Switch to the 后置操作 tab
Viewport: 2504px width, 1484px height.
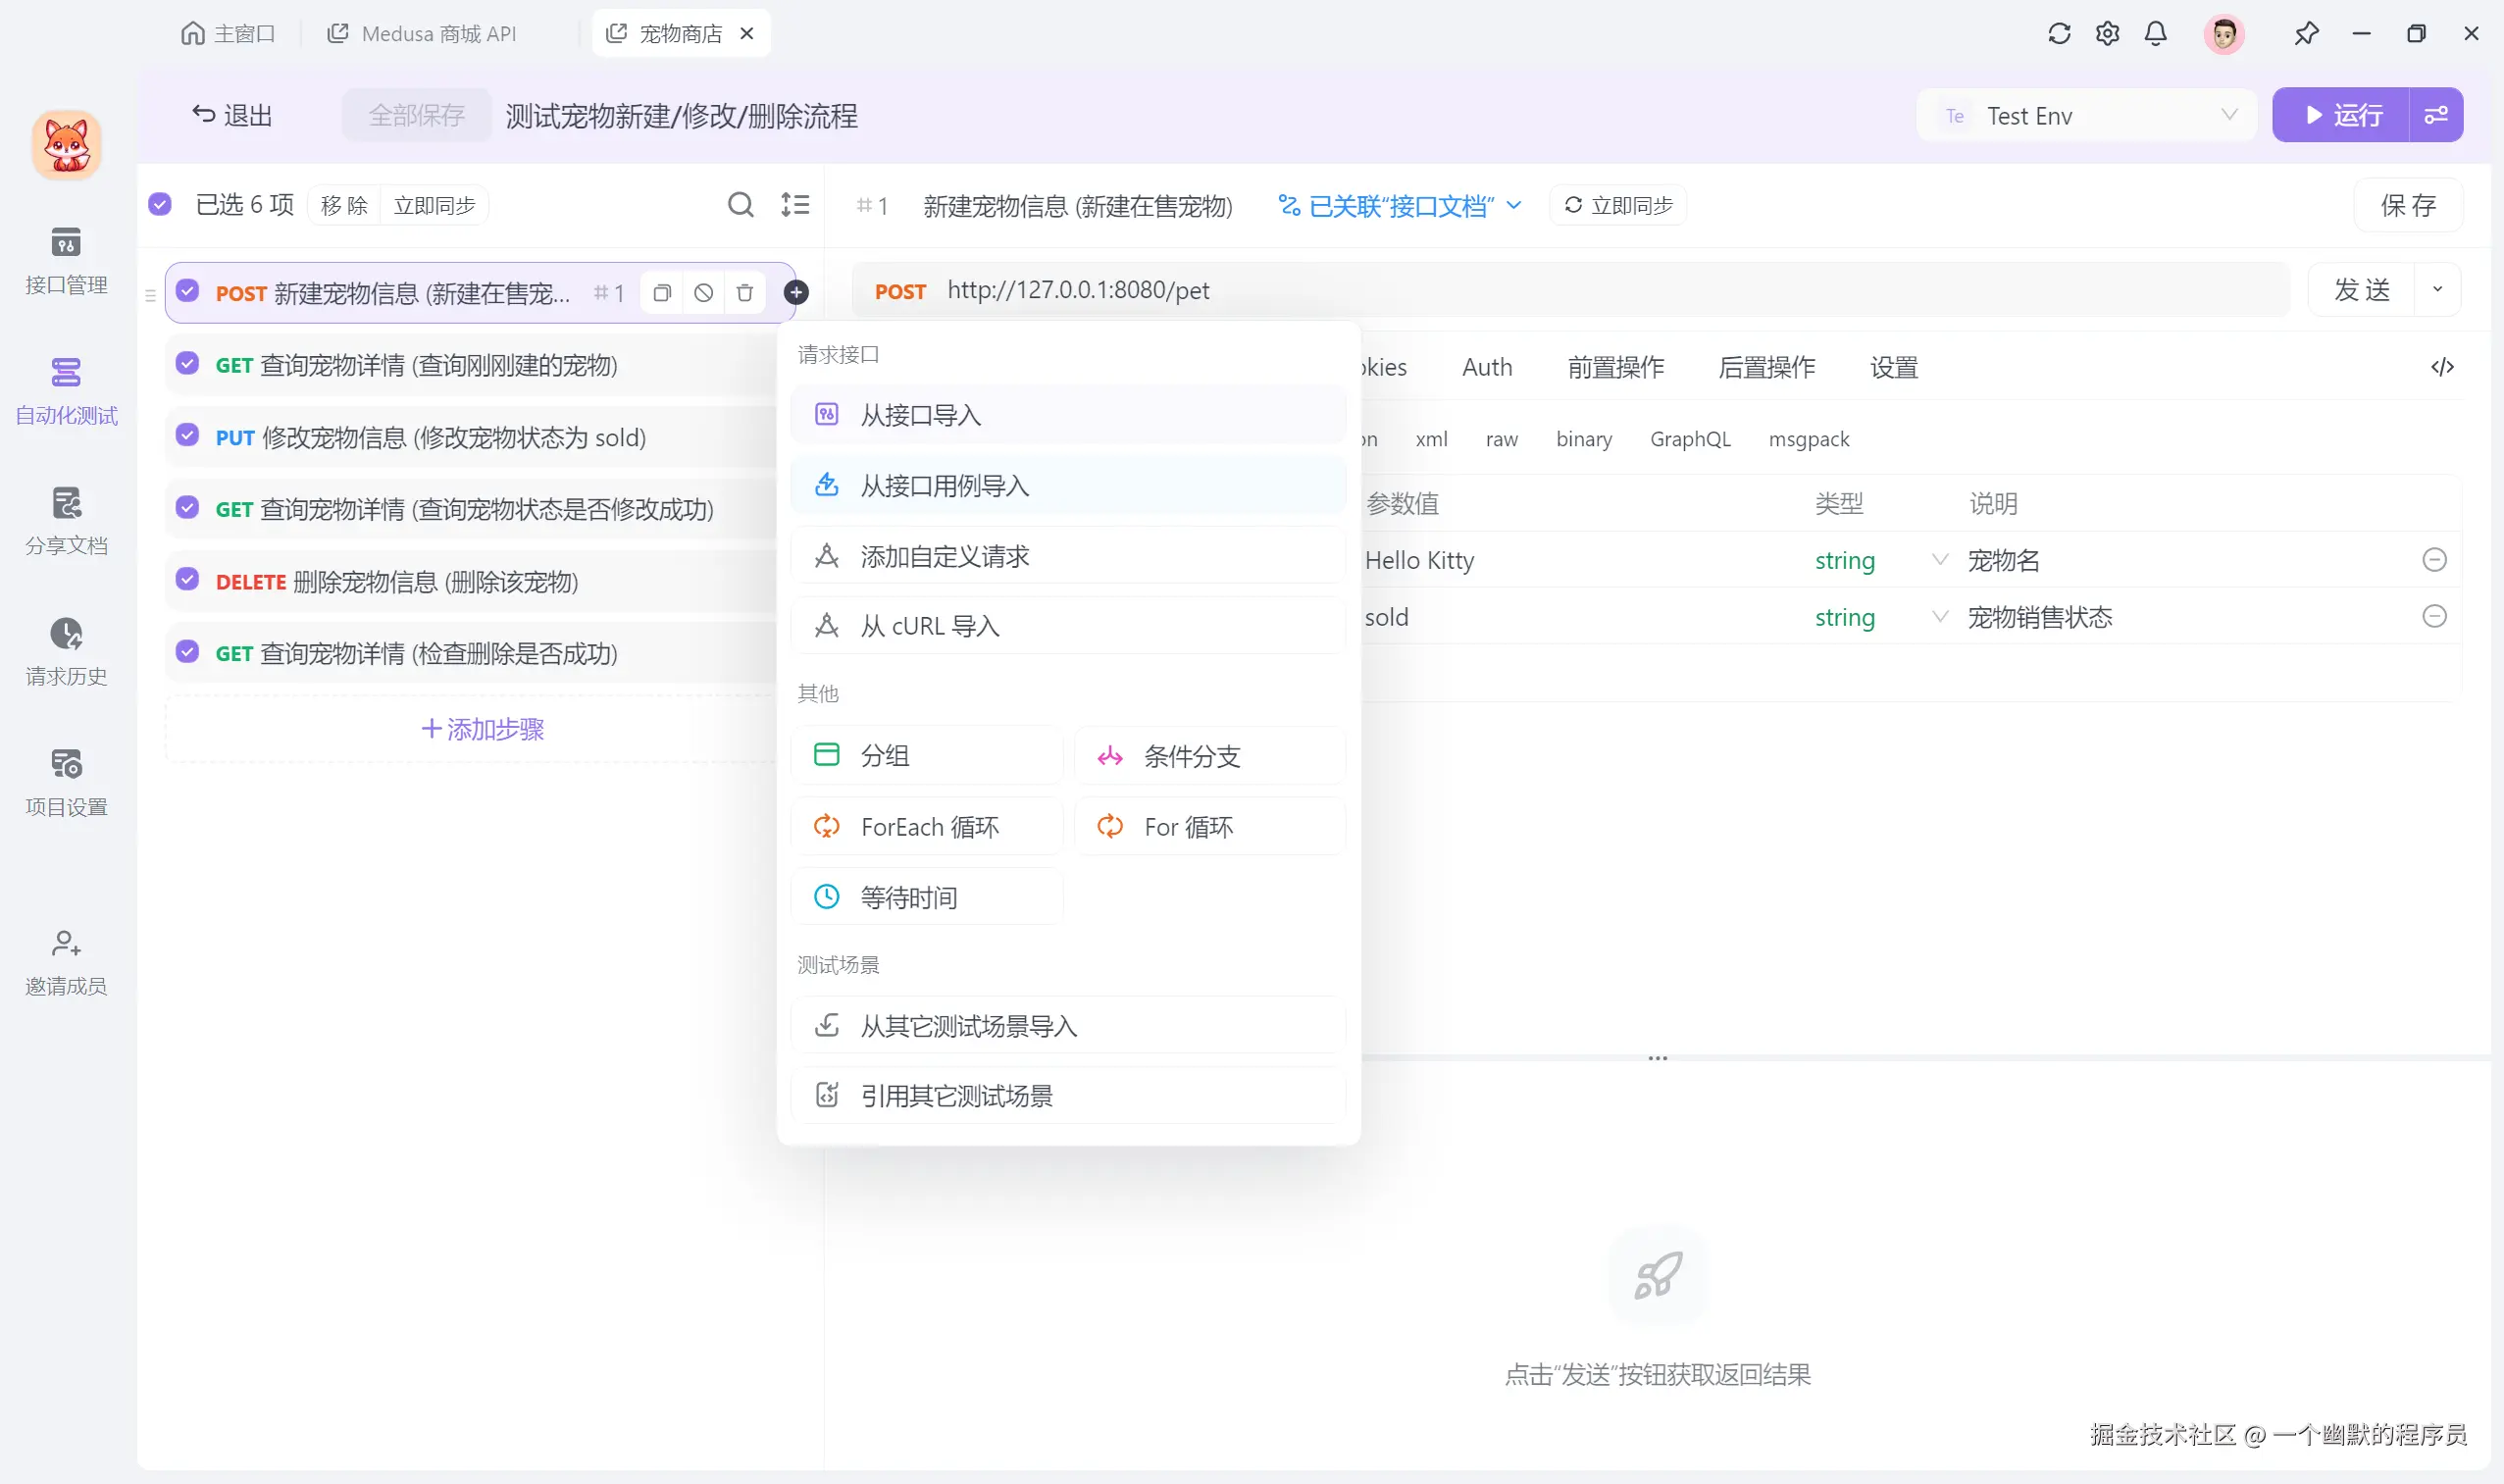(x=1766, y=367)
